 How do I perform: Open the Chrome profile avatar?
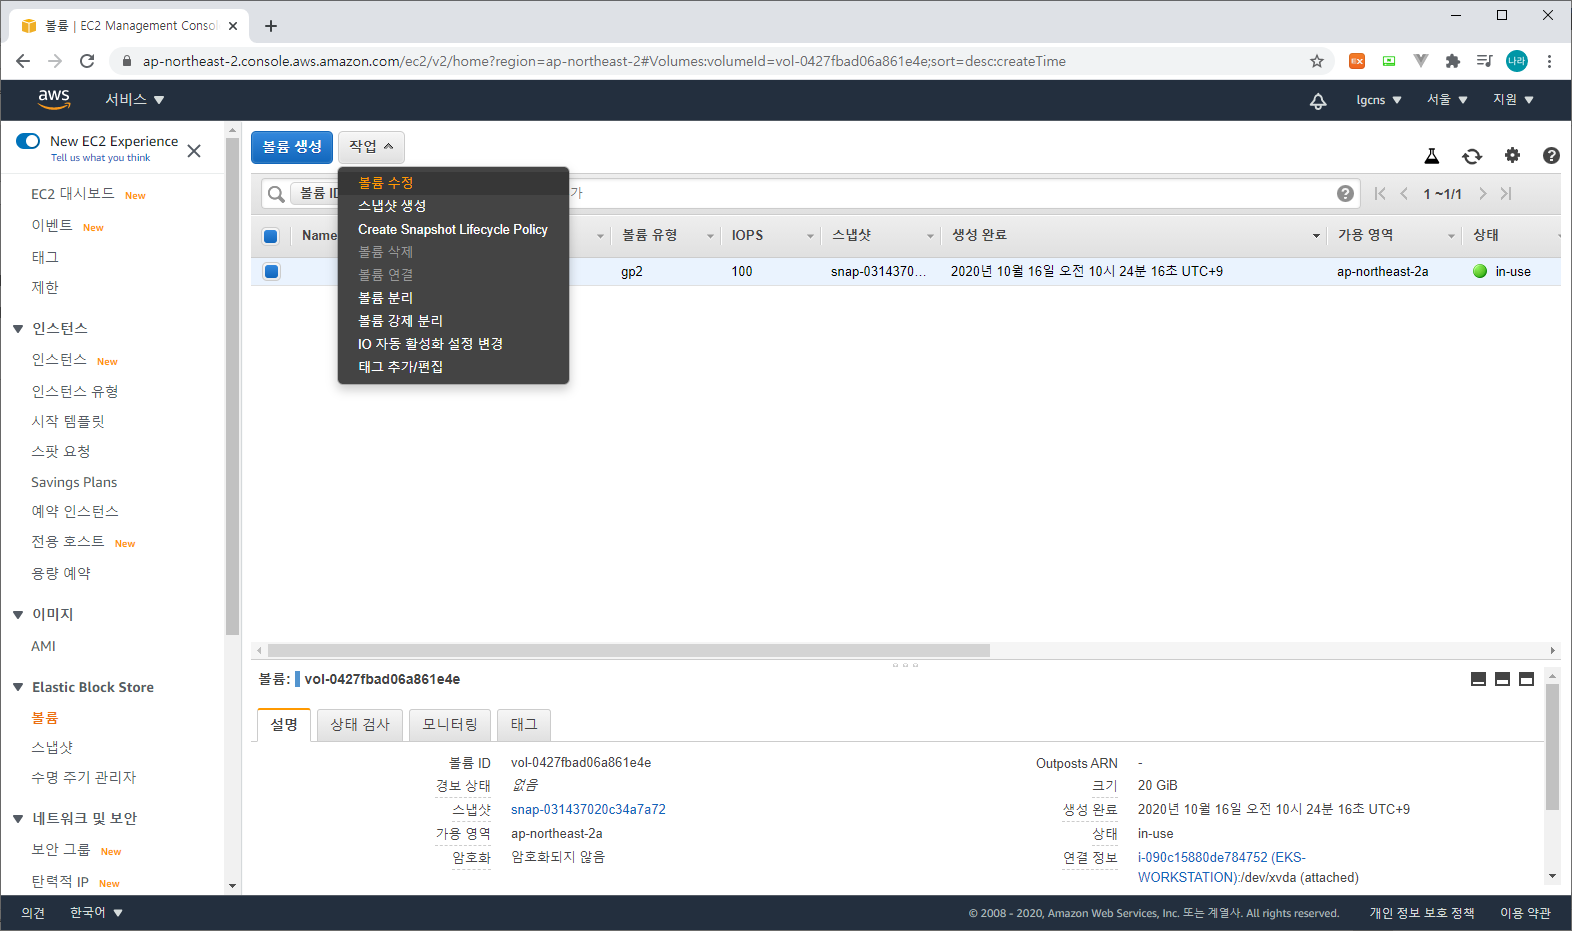[1517, 61]
